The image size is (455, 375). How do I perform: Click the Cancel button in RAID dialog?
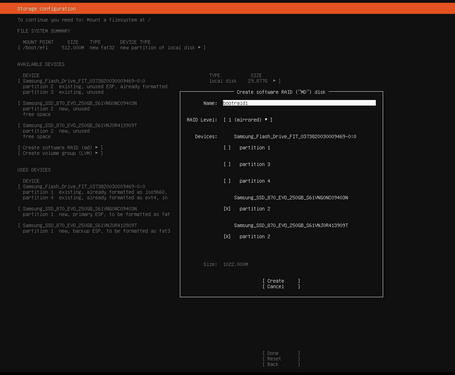pyautogui.click(x=281, y=286)
